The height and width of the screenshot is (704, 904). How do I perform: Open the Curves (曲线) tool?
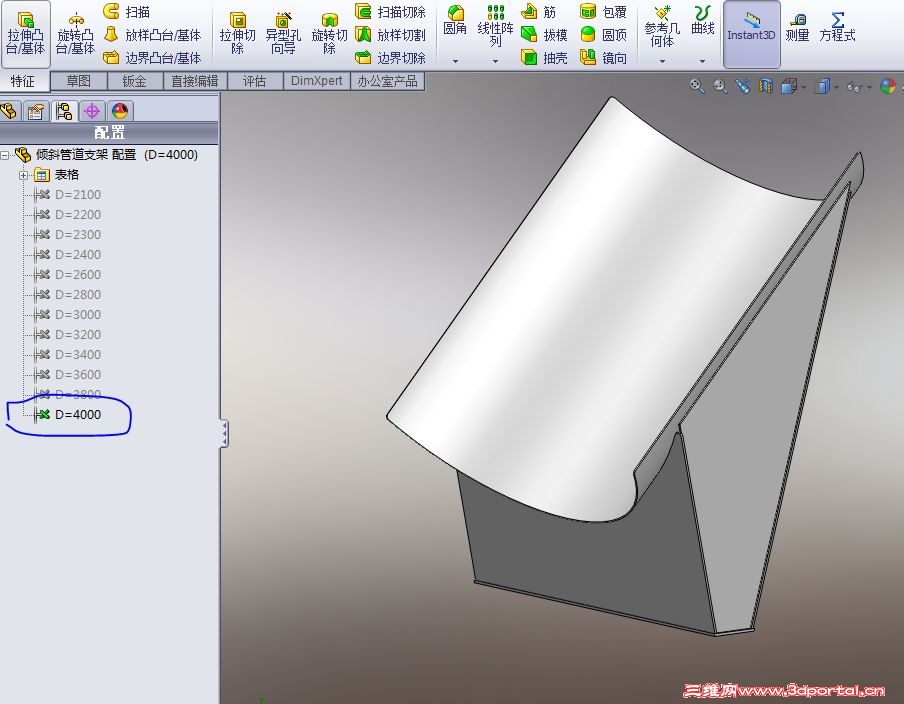pyautogui.click(x=702, y=21)
